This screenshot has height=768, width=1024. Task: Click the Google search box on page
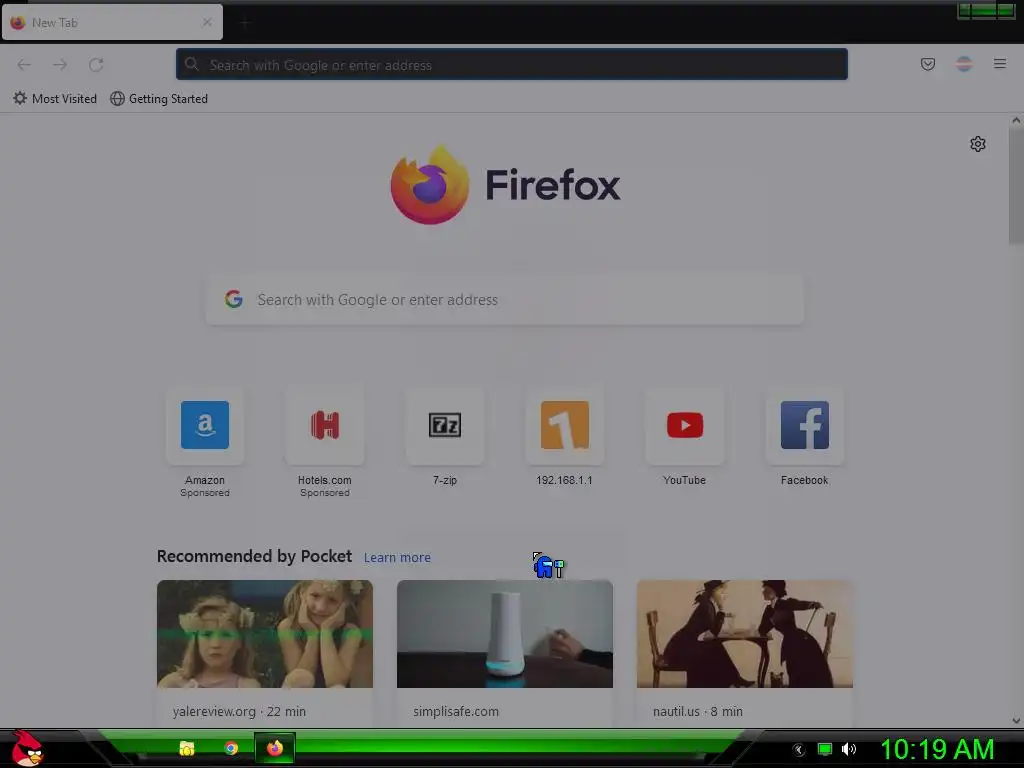(504, 300)
